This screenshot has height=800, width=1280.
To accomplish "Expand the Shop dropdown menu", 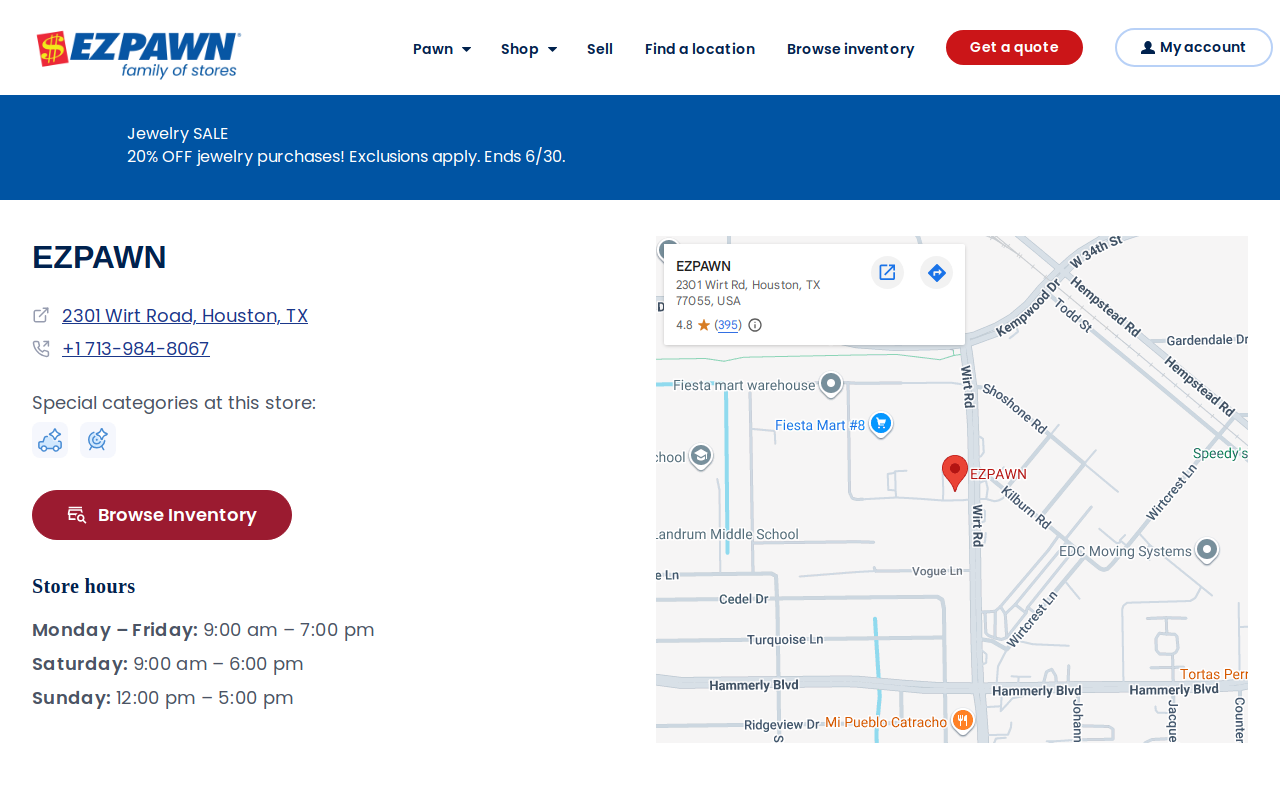I will click(529, 49).
